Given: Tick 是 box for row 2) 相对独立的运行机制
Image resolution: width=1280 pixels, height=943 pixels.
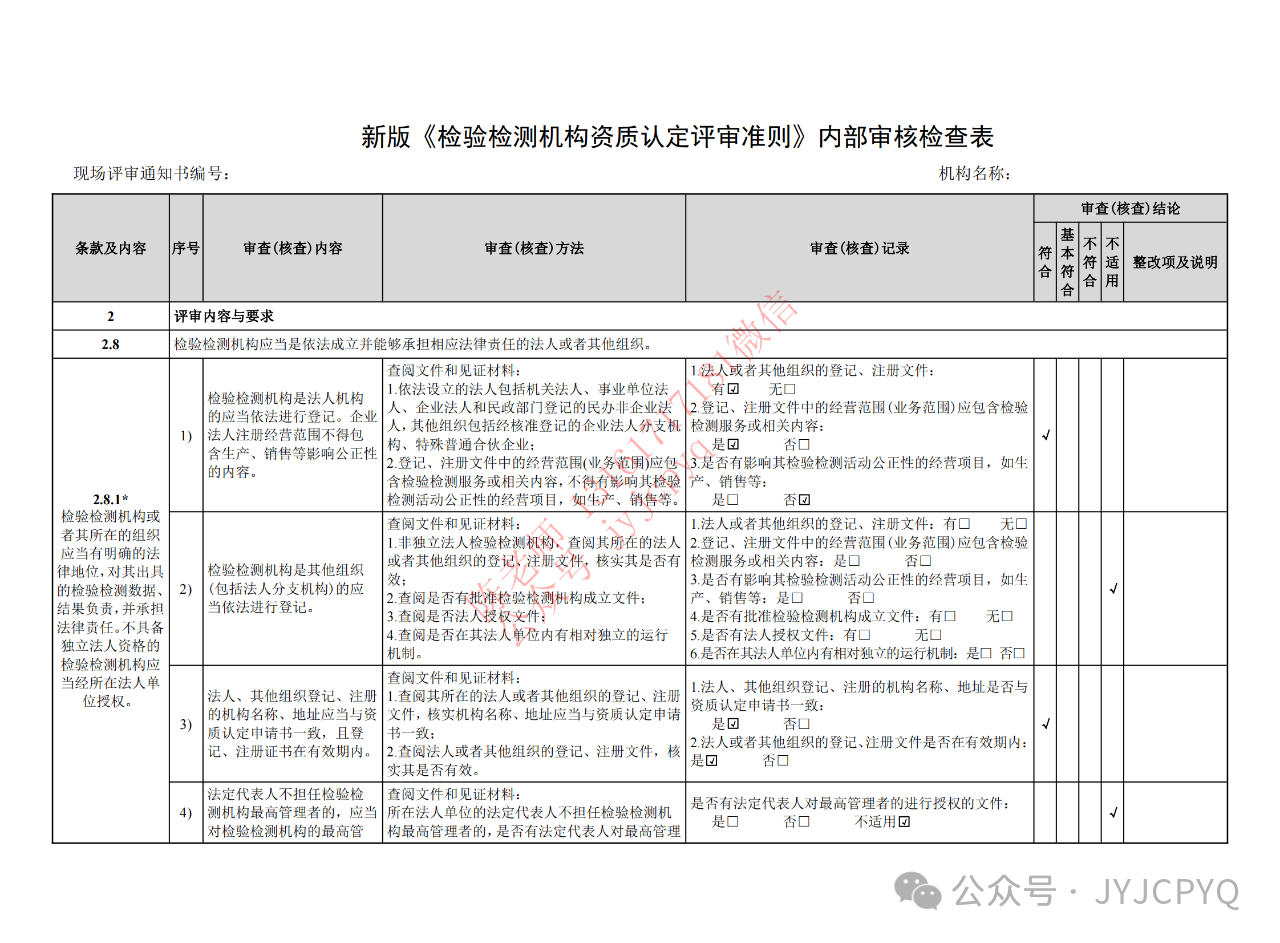Looking at the screenshot, I should [x=986, y=653].
